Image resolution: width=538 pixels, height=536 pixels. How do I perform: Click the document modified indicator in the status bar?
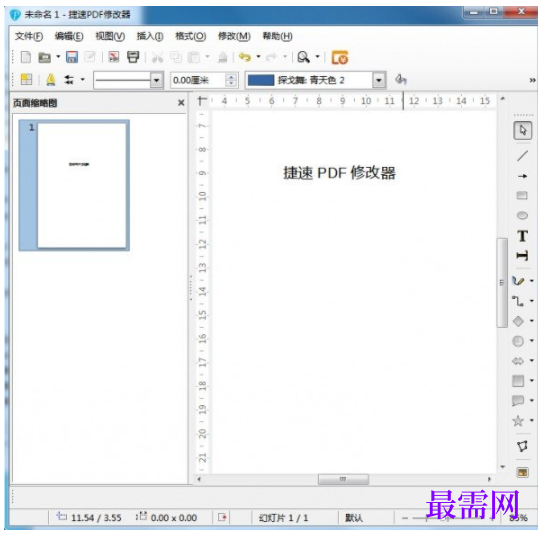[222, 517]
